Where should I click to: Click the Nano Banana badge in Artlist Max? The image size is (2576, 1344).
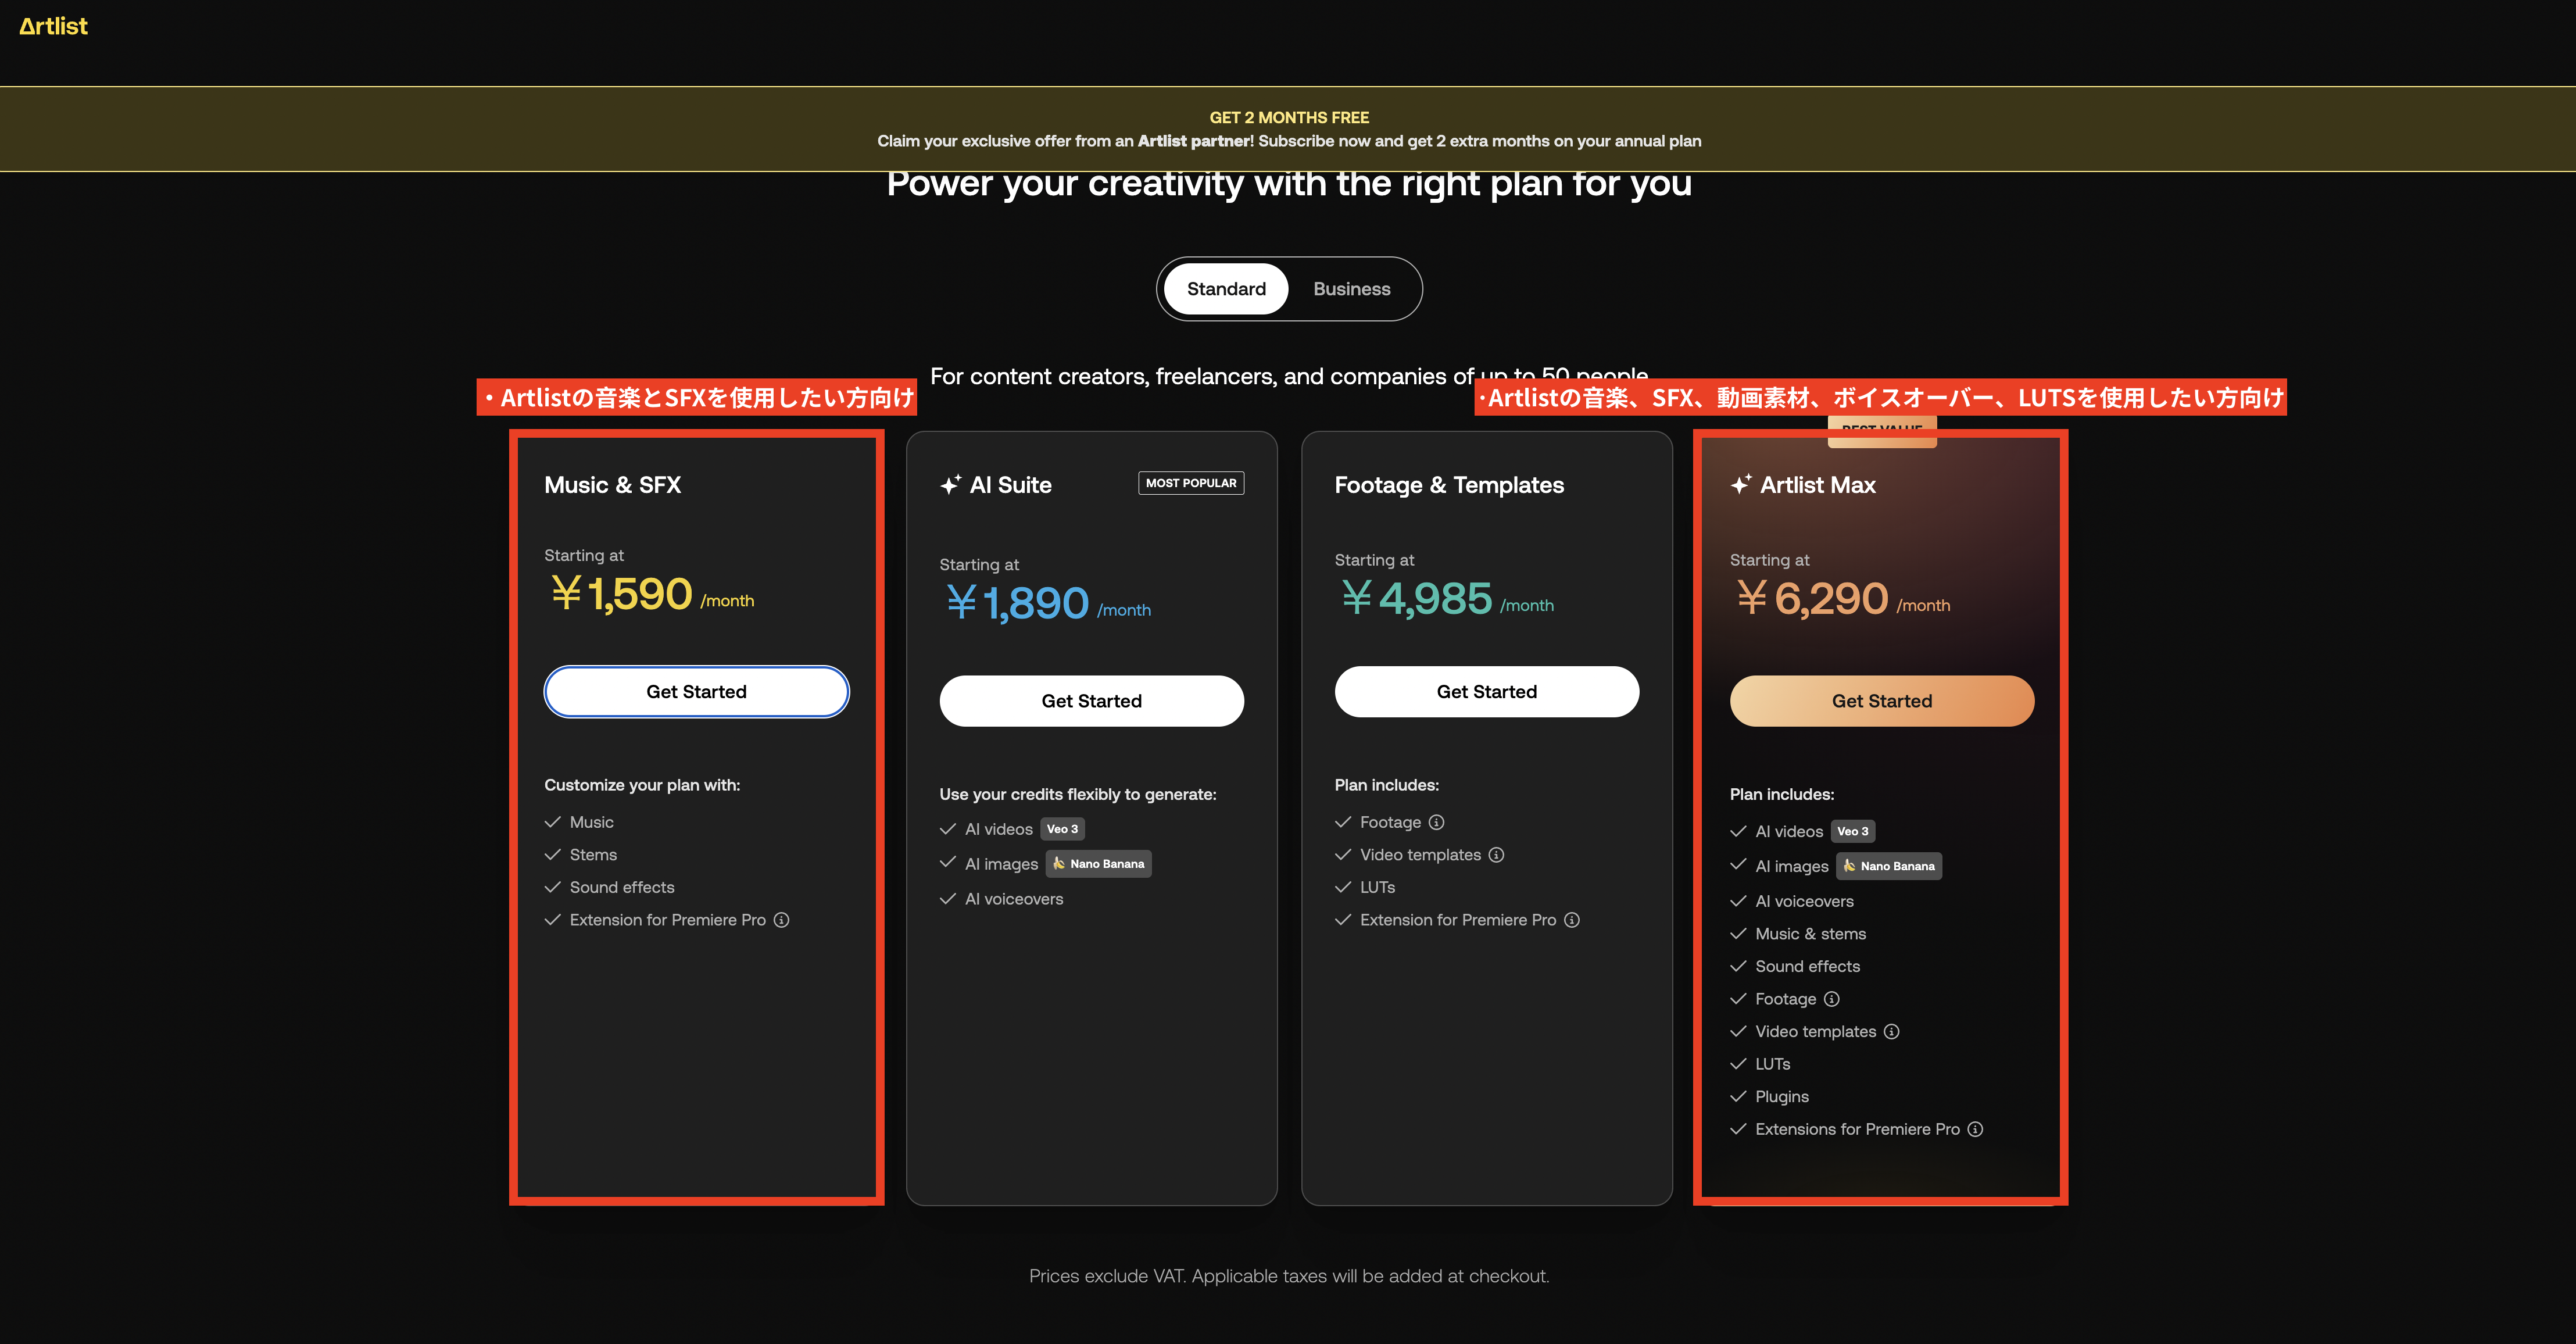pos(1889,866)
